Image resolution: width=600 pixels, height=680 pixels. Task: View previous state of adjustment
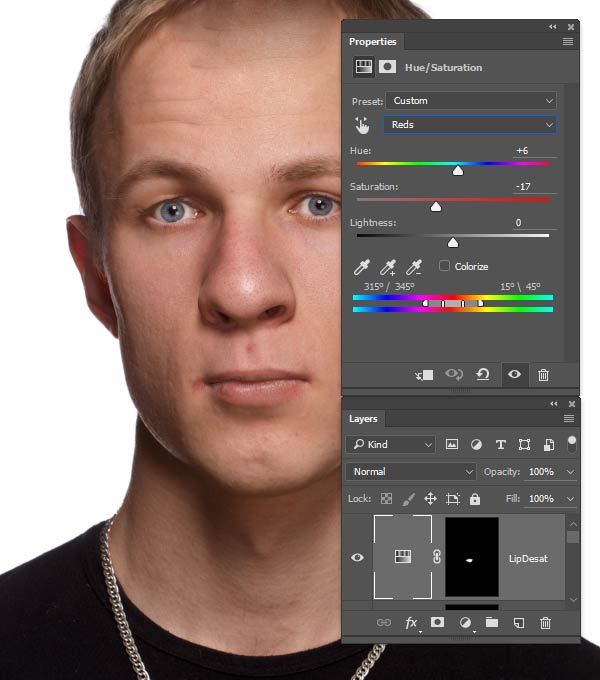tap(454, 374)
